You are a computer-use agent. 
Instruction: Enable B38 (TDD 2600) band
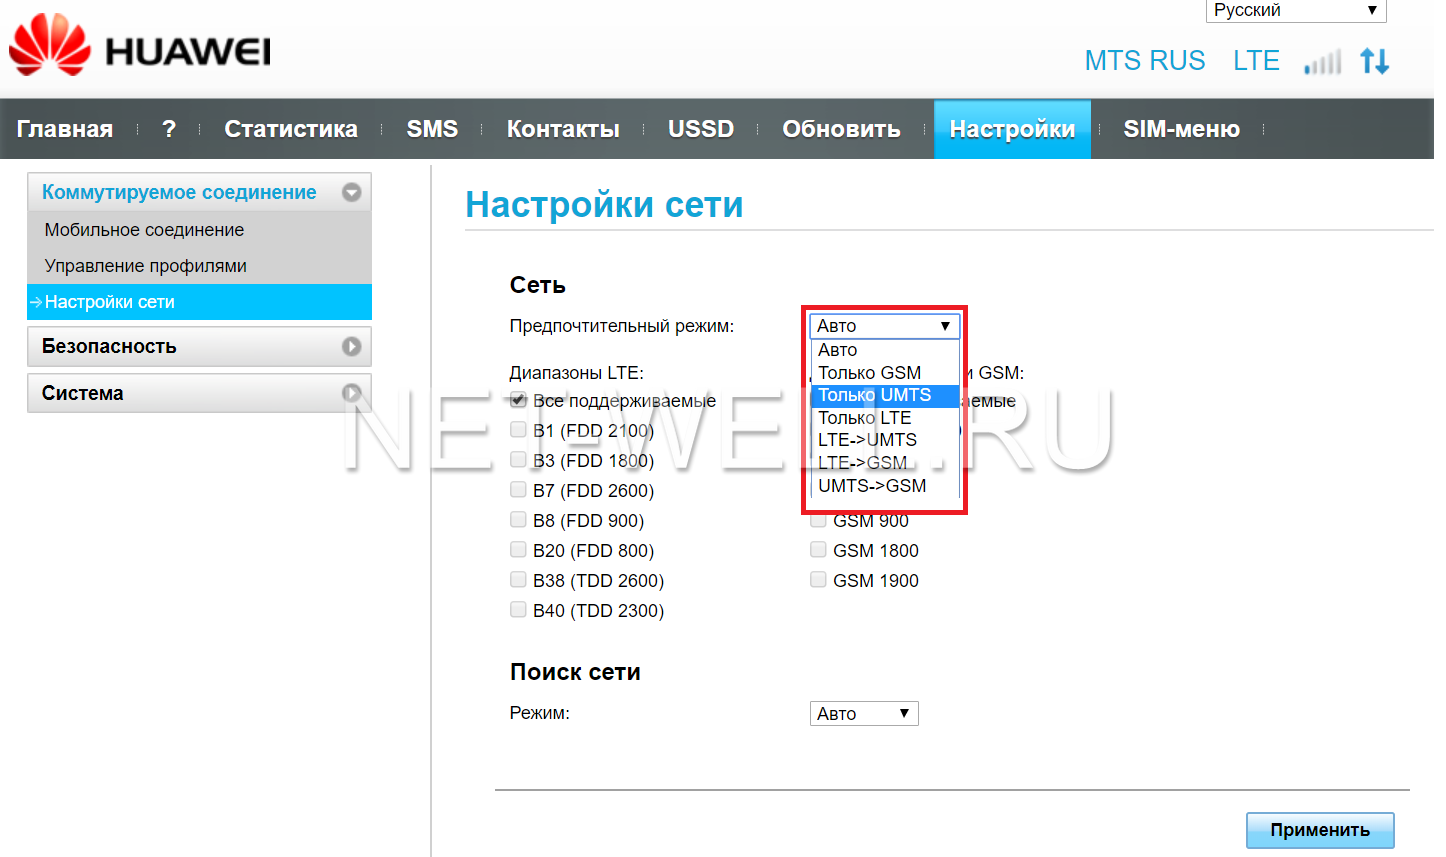click(x=518, y=580)
